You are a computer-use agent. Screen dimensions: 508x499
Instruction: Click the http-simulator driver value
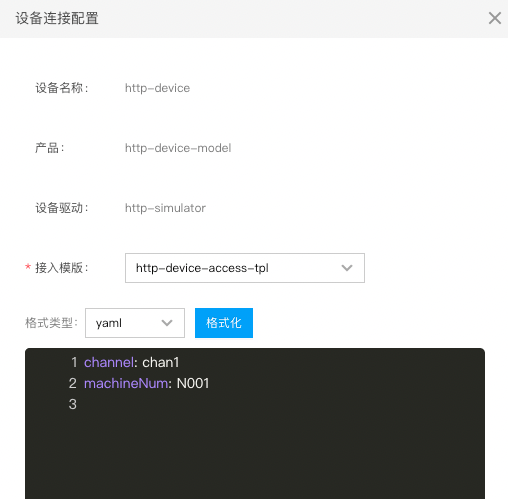click(165, 208)
